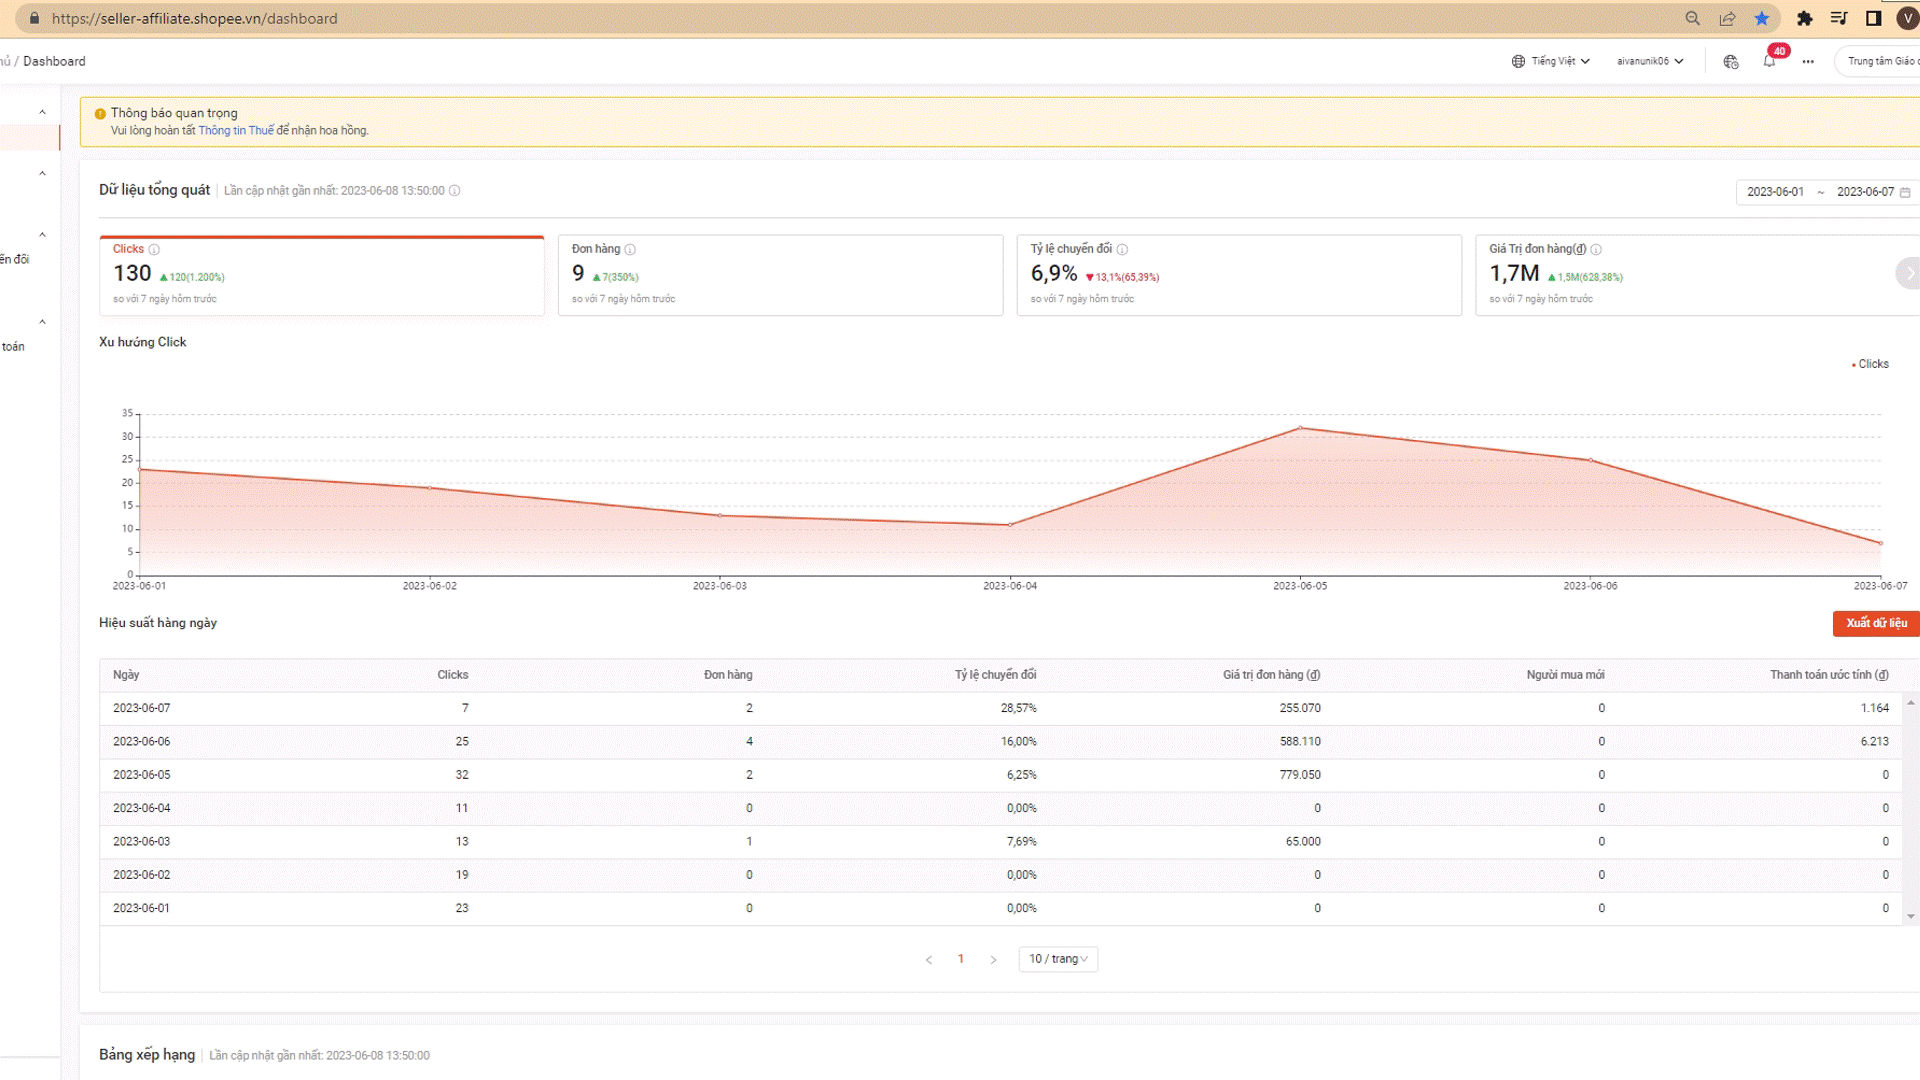Open the three-dot more options menu

(1808, 62)
